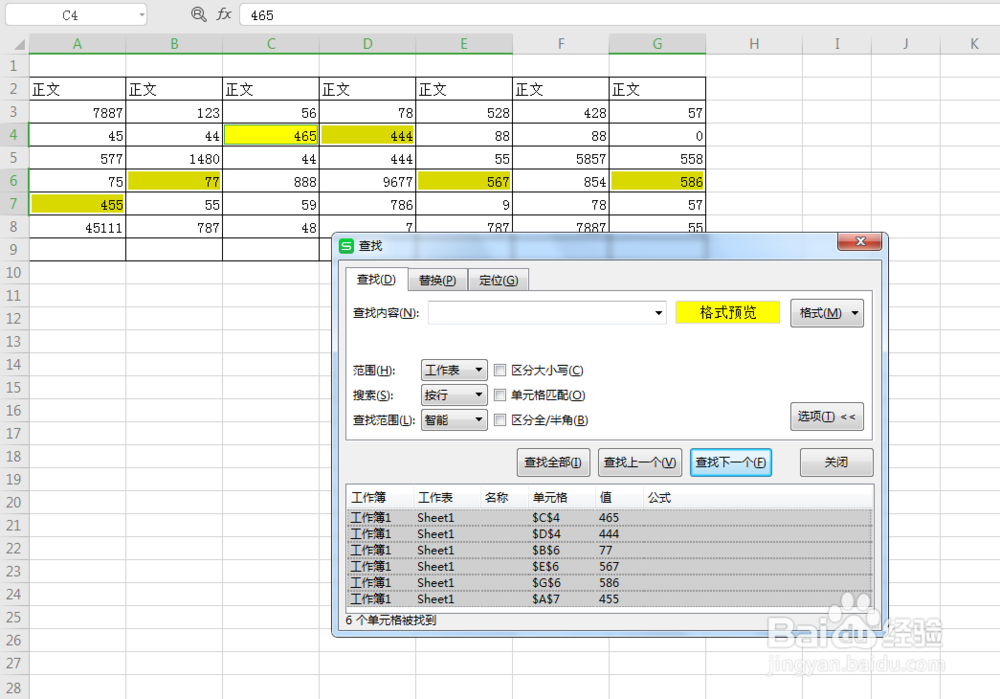The image size is (1000, 699).
Task: Click the cell containing 7887 in column A
Action: coord(77,112)
